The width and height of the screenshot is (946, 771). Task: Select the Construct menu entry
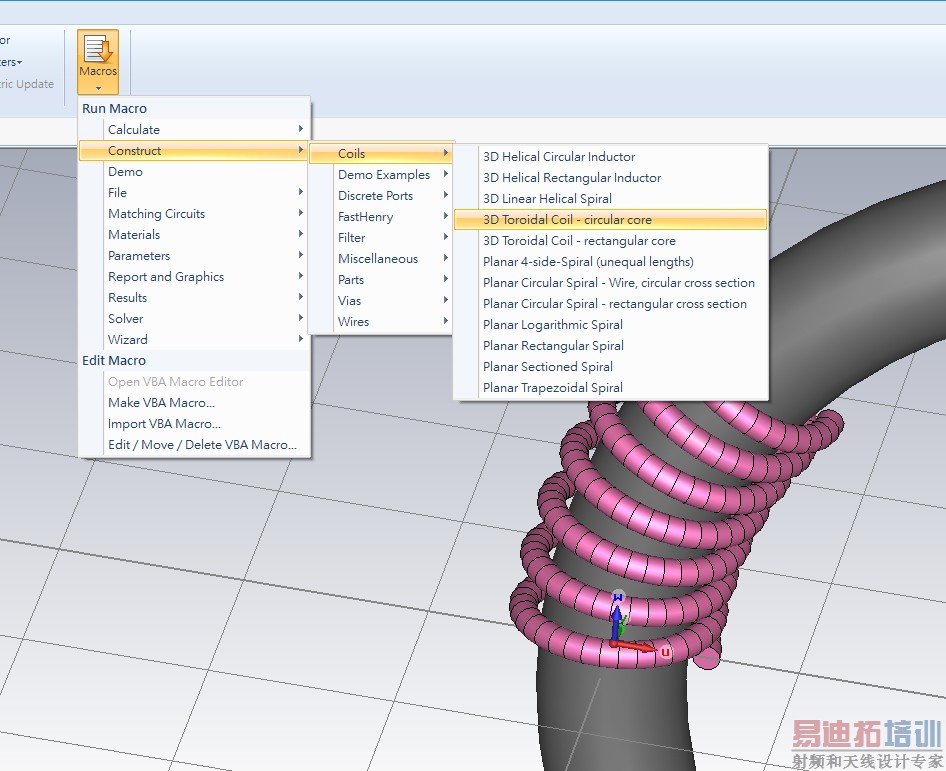point(194,151)
